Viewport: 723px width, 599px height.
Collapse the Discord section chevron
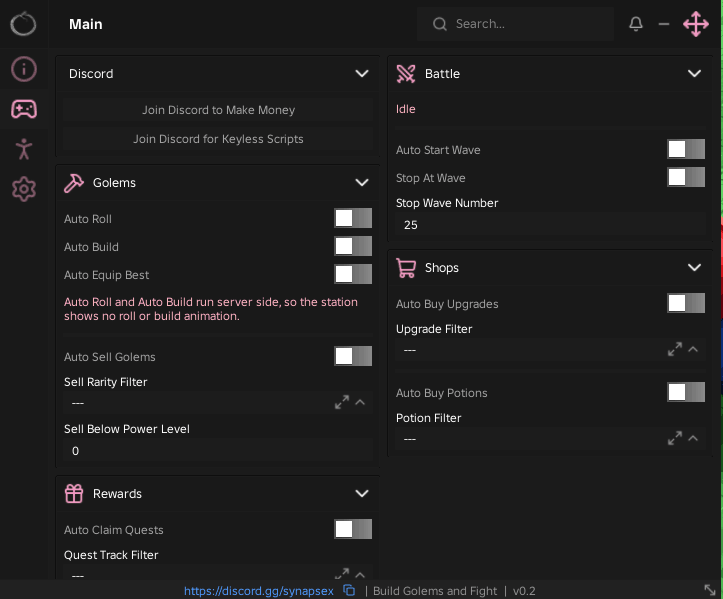click(362, 74)
